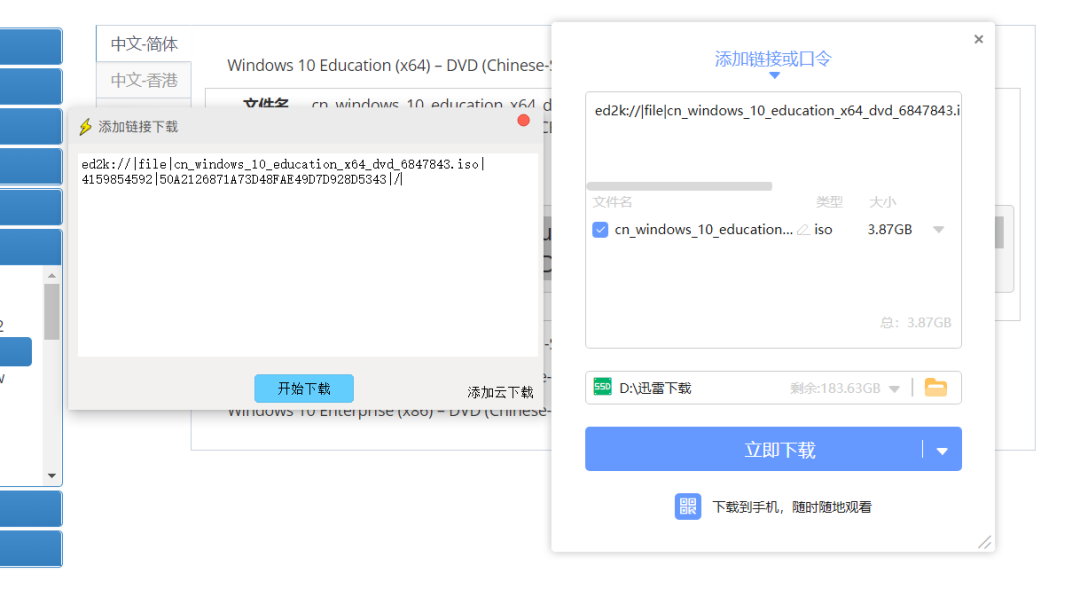Click inside the ed2k link text area

point(308,255)
